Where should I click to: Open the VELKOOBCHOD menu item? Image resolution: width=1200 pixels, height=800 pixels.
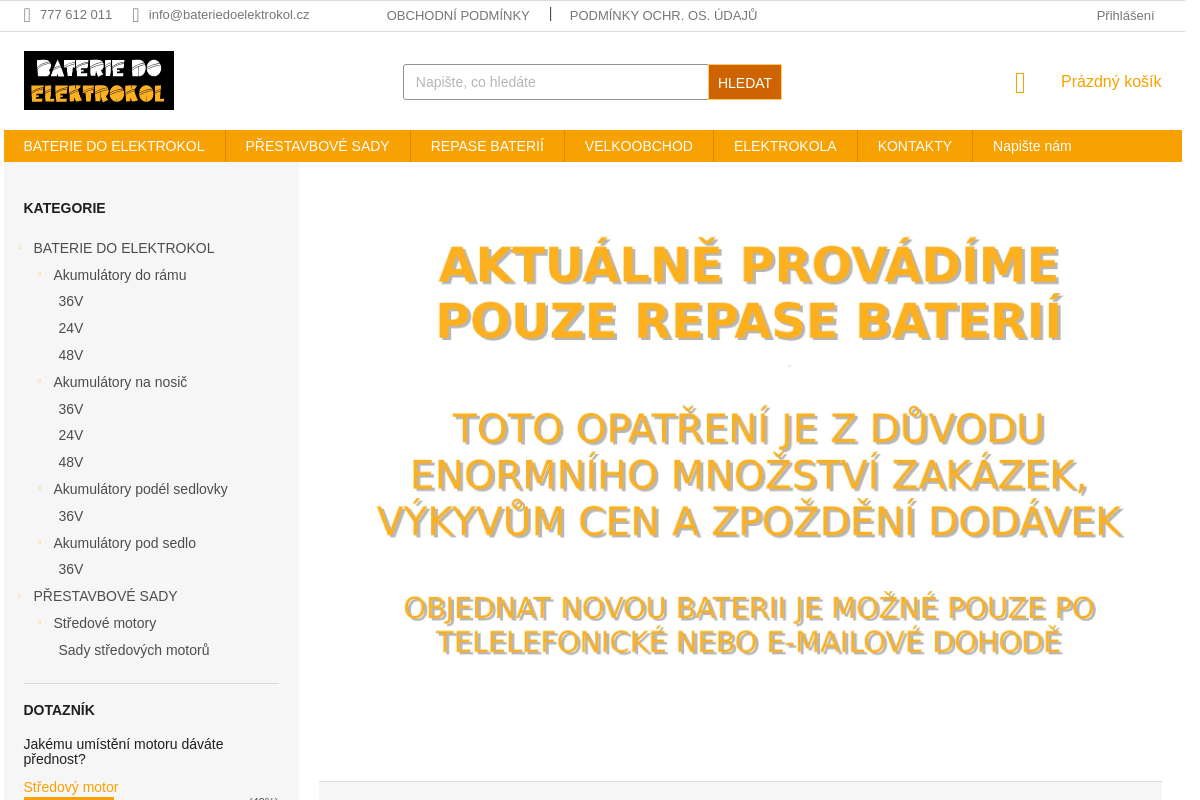click(638, 146)
